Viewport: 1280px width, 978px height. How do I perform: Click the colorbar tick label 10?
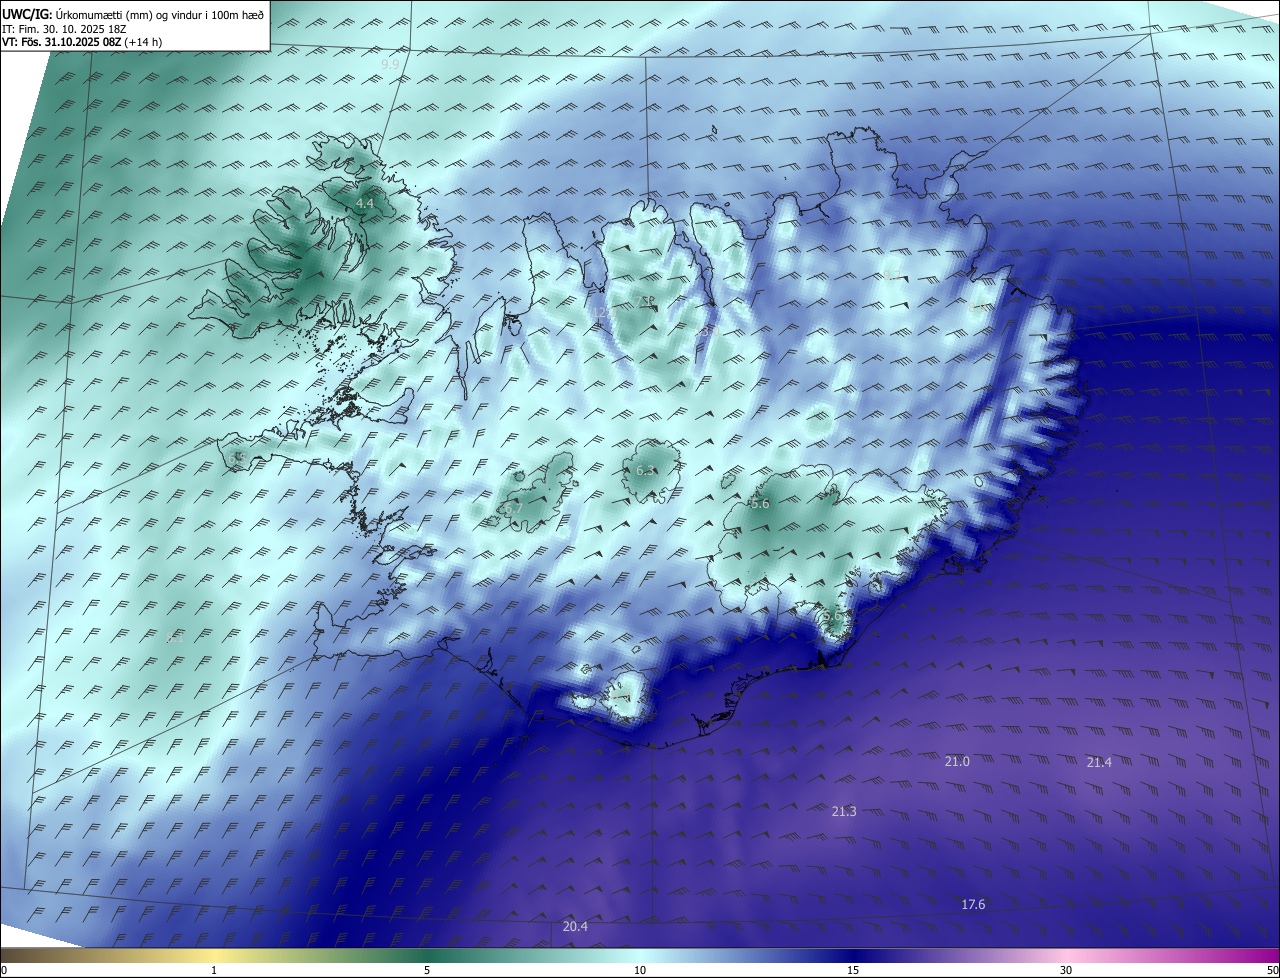[x=640, y=970]
